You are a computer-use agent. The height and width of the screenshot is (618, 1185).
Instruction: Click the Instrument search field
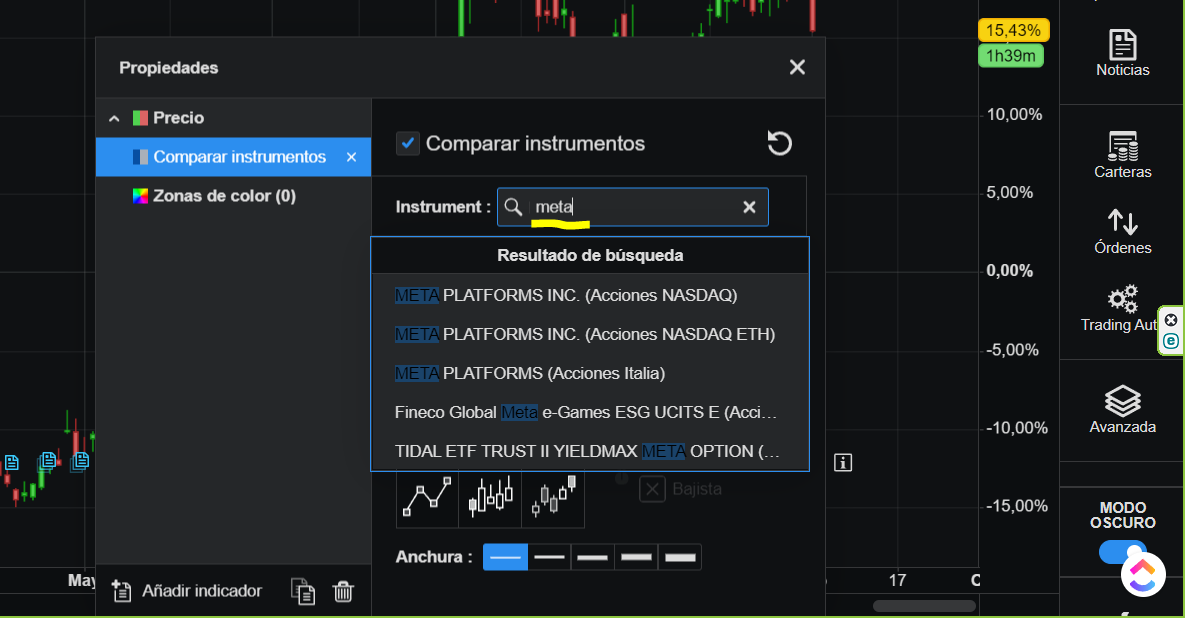(x=633, y=207)
